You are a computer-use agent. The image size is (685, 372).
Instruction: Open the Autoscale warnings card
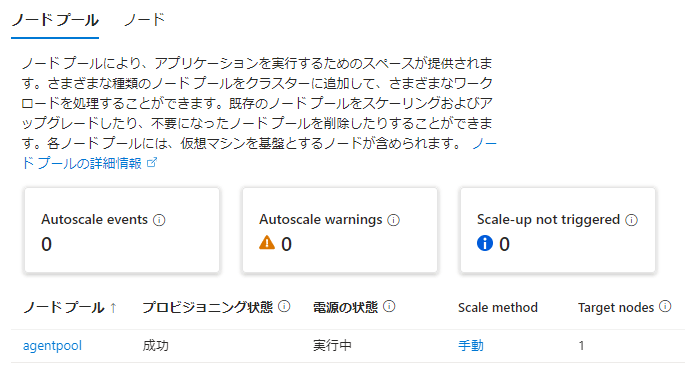tap(340, 231)
